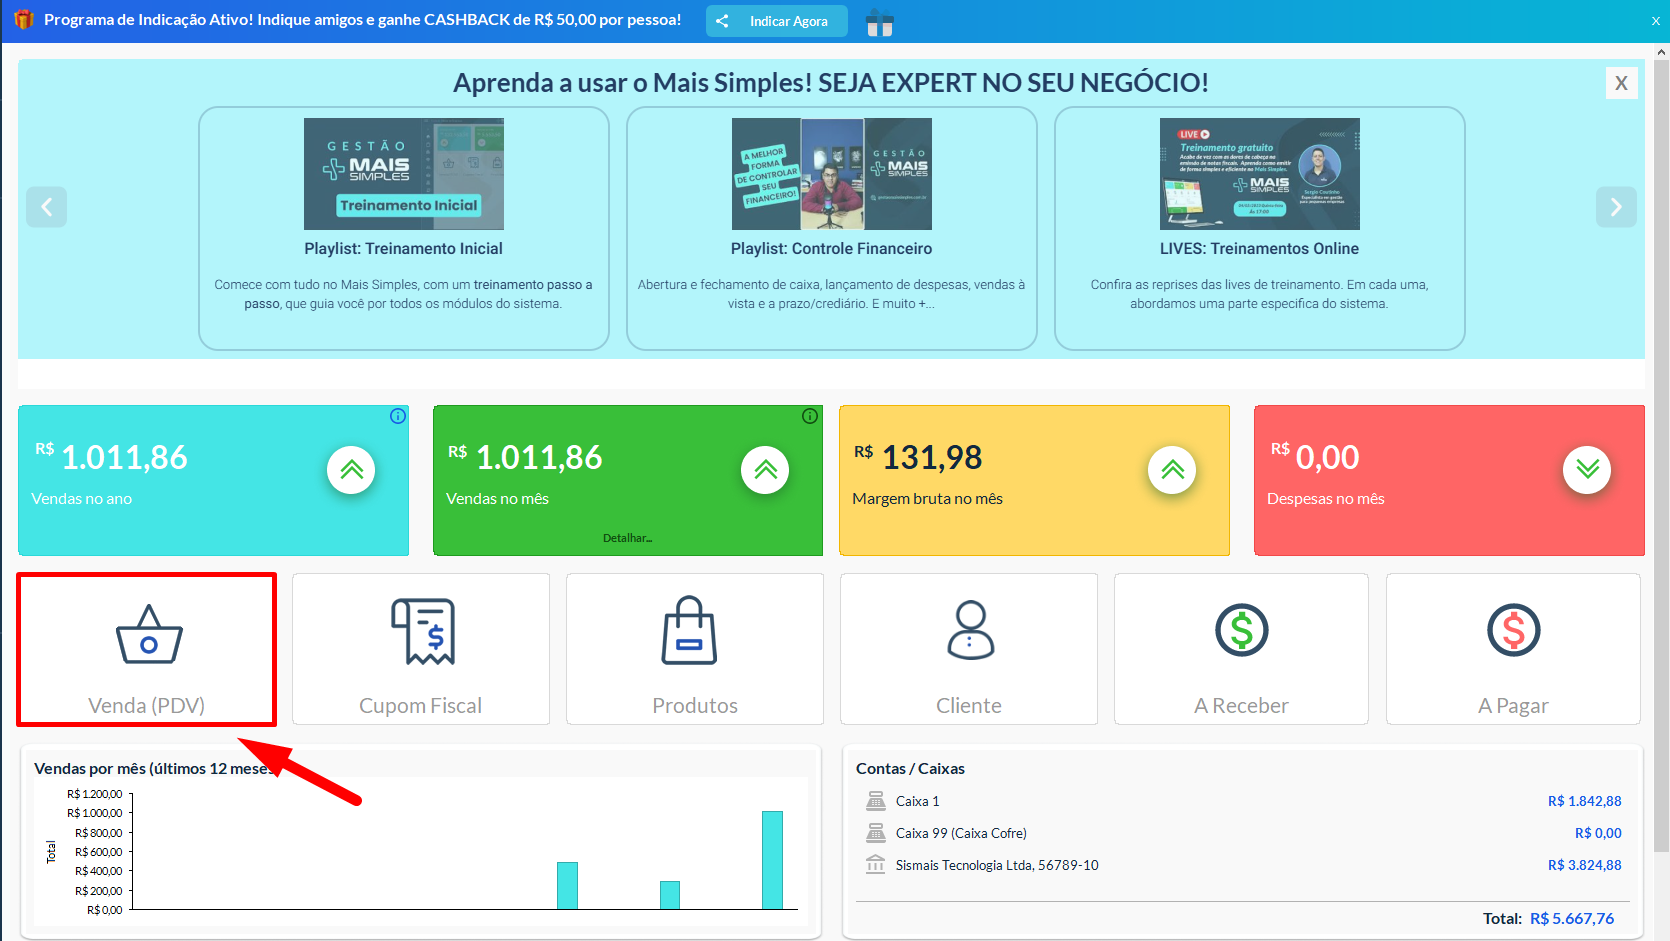
Task: Click the Indicar Agora button
Action: (x=777, y=21)
